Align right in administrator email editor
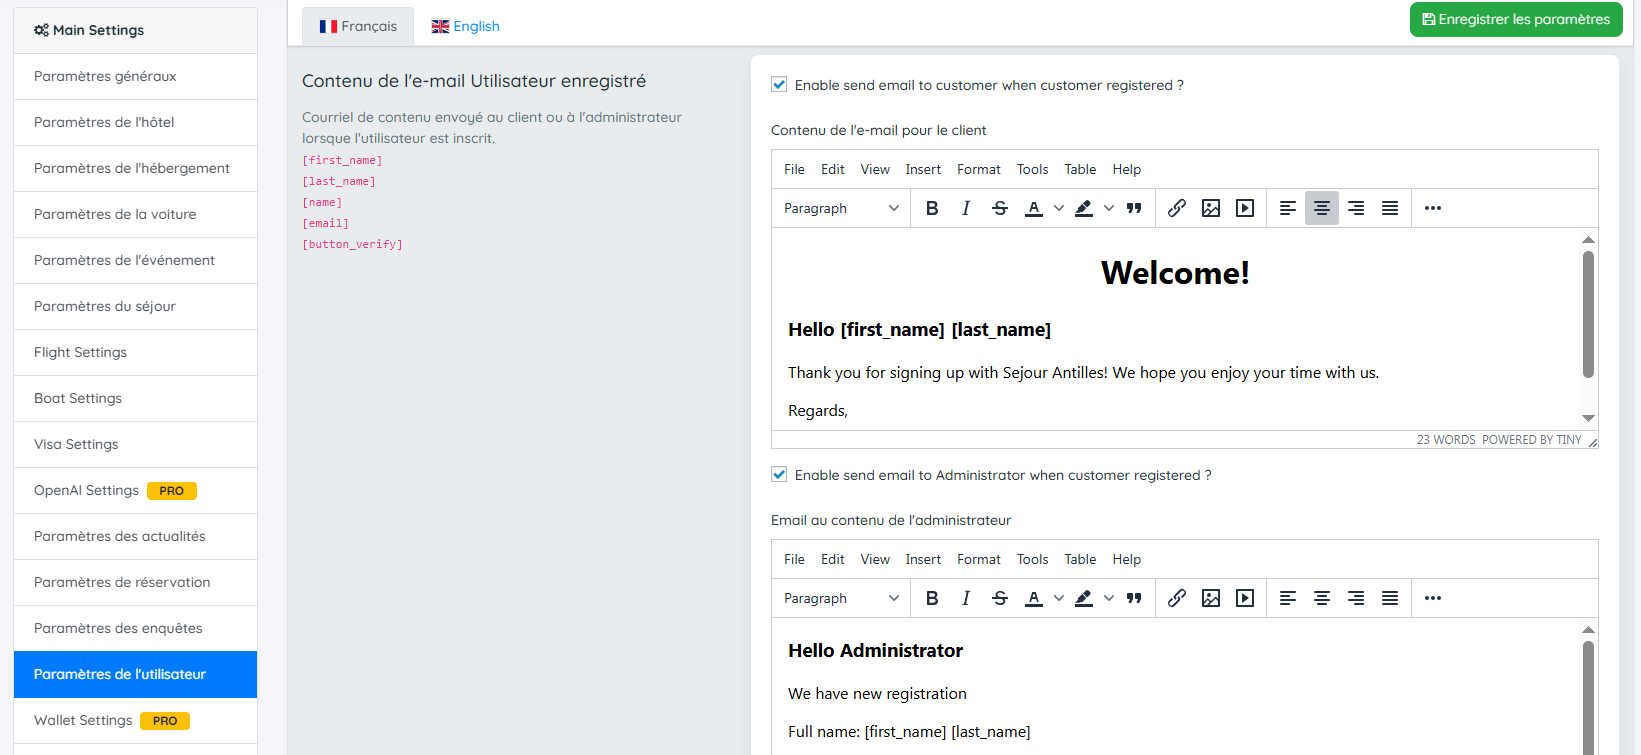Screen dimensions: 1641x755 tap(1356, 598)
